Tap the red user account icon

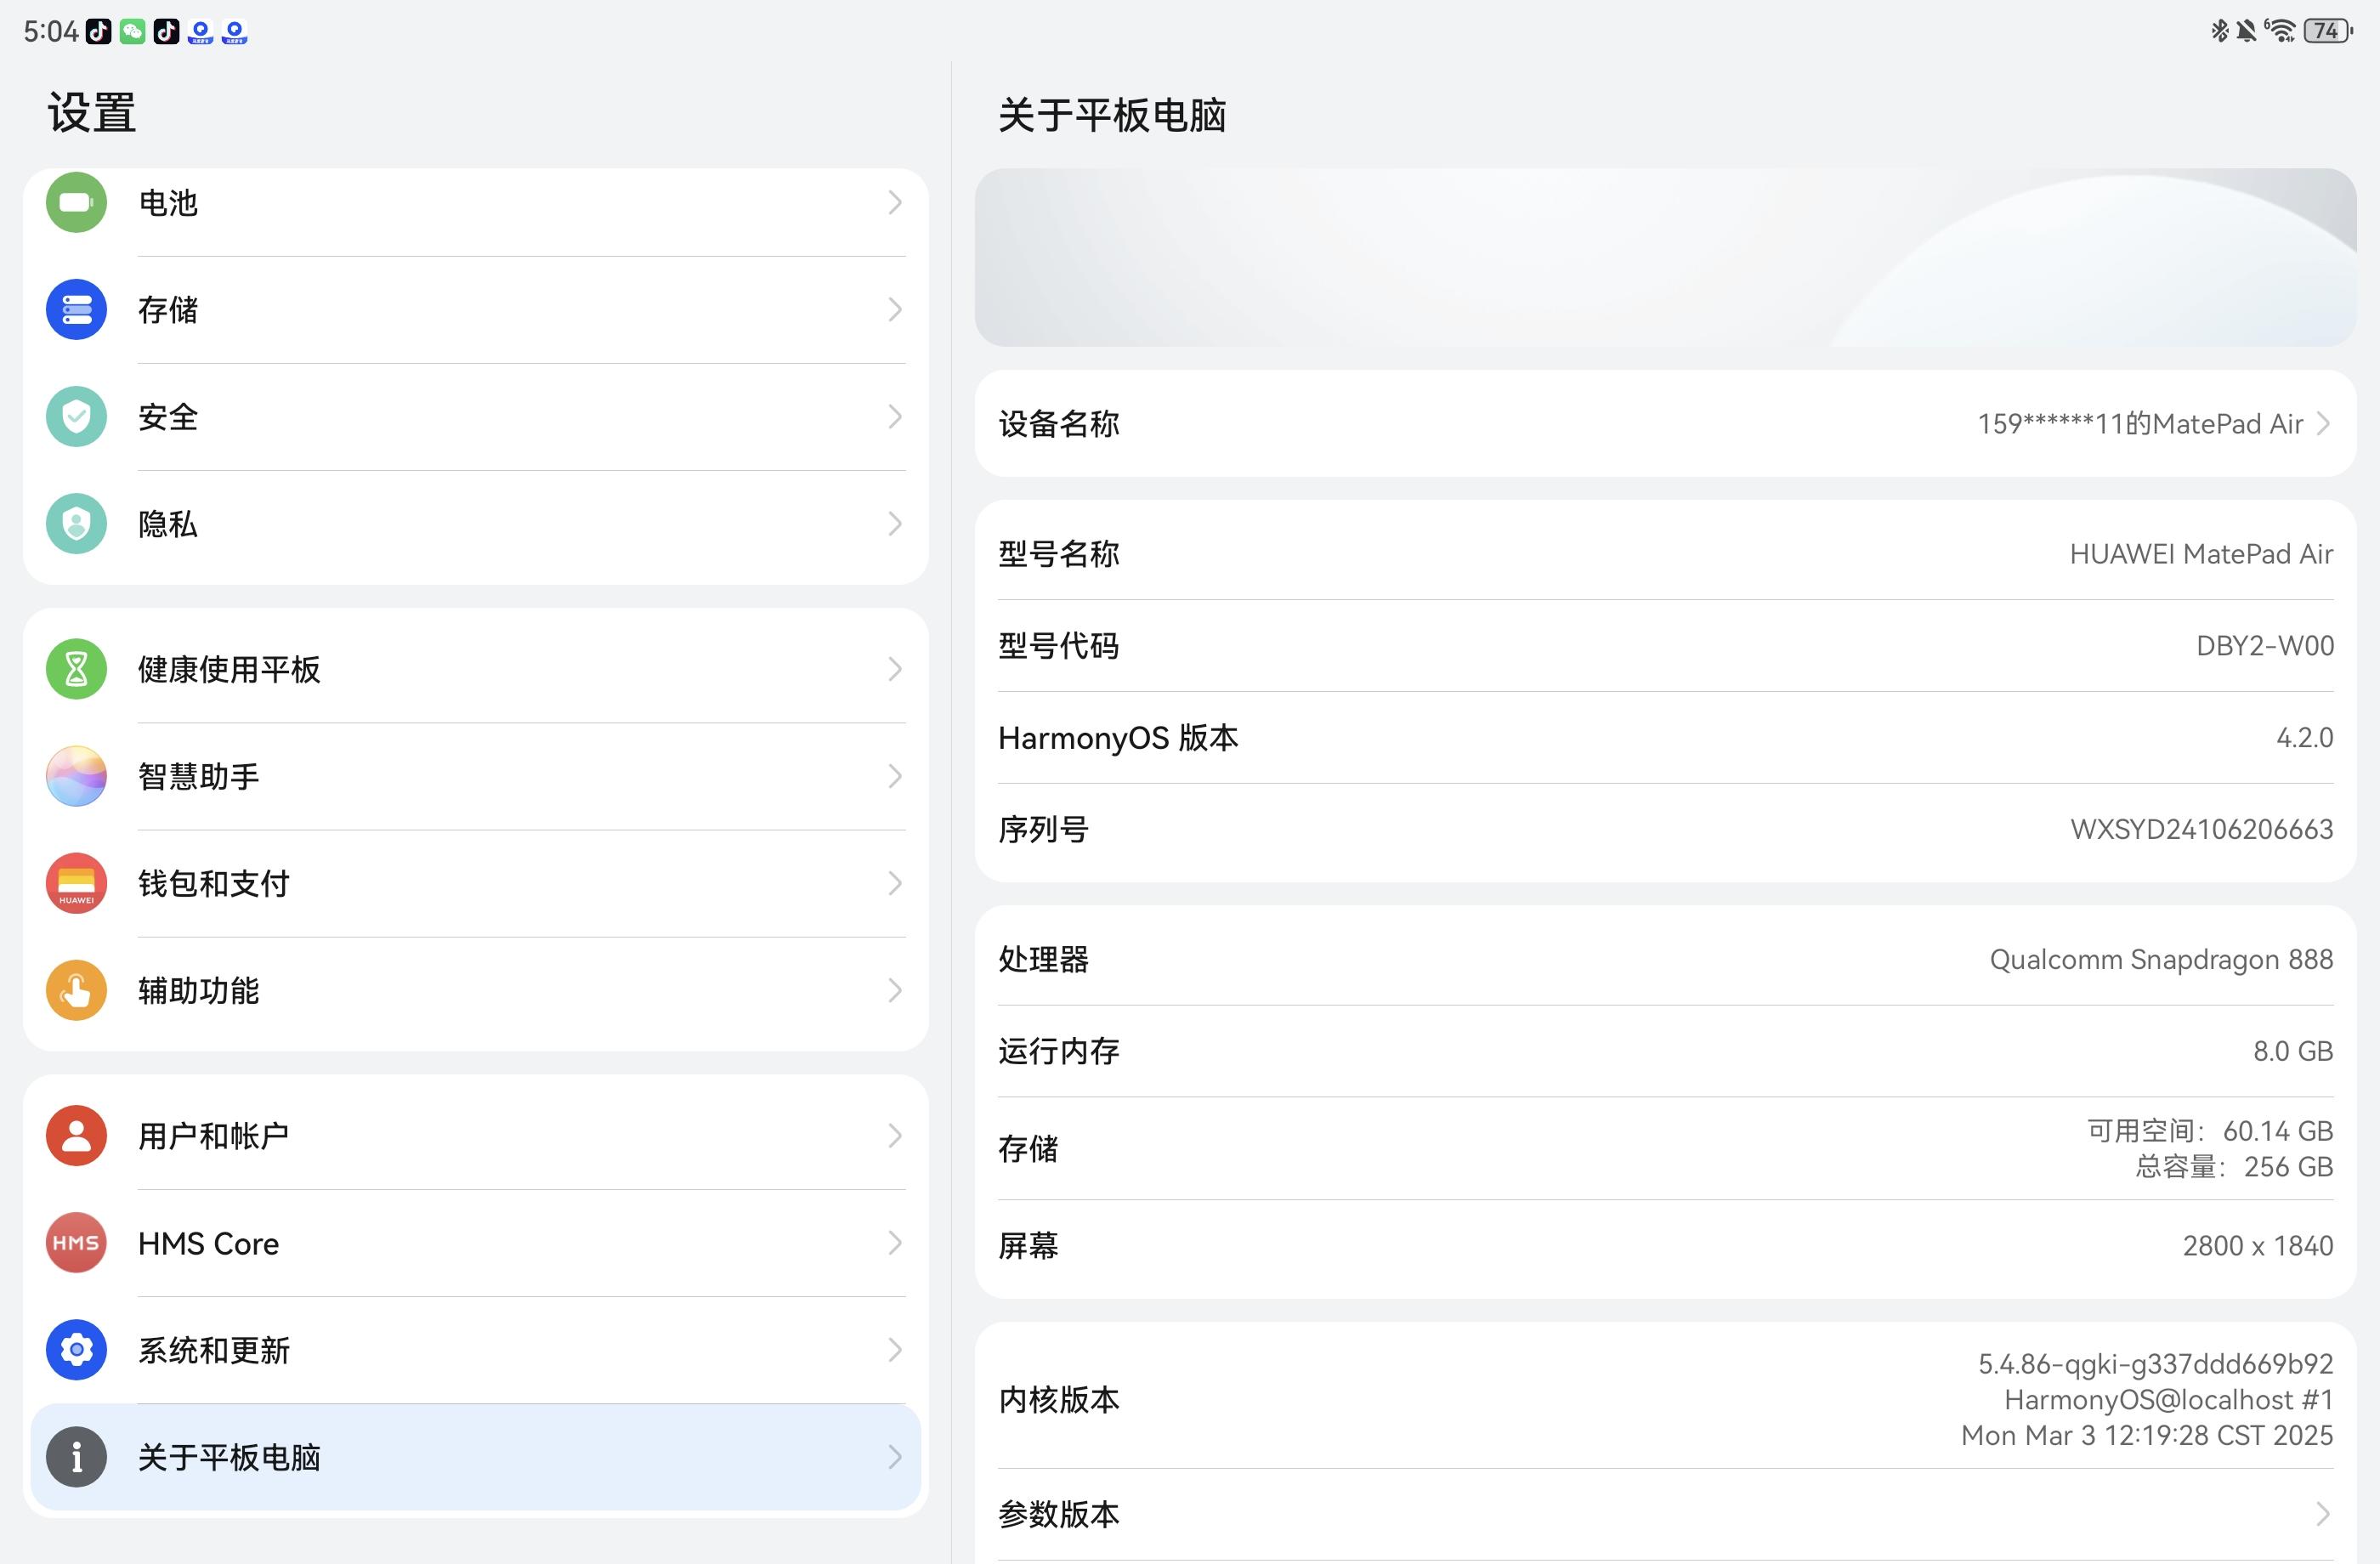[76, 1136]
